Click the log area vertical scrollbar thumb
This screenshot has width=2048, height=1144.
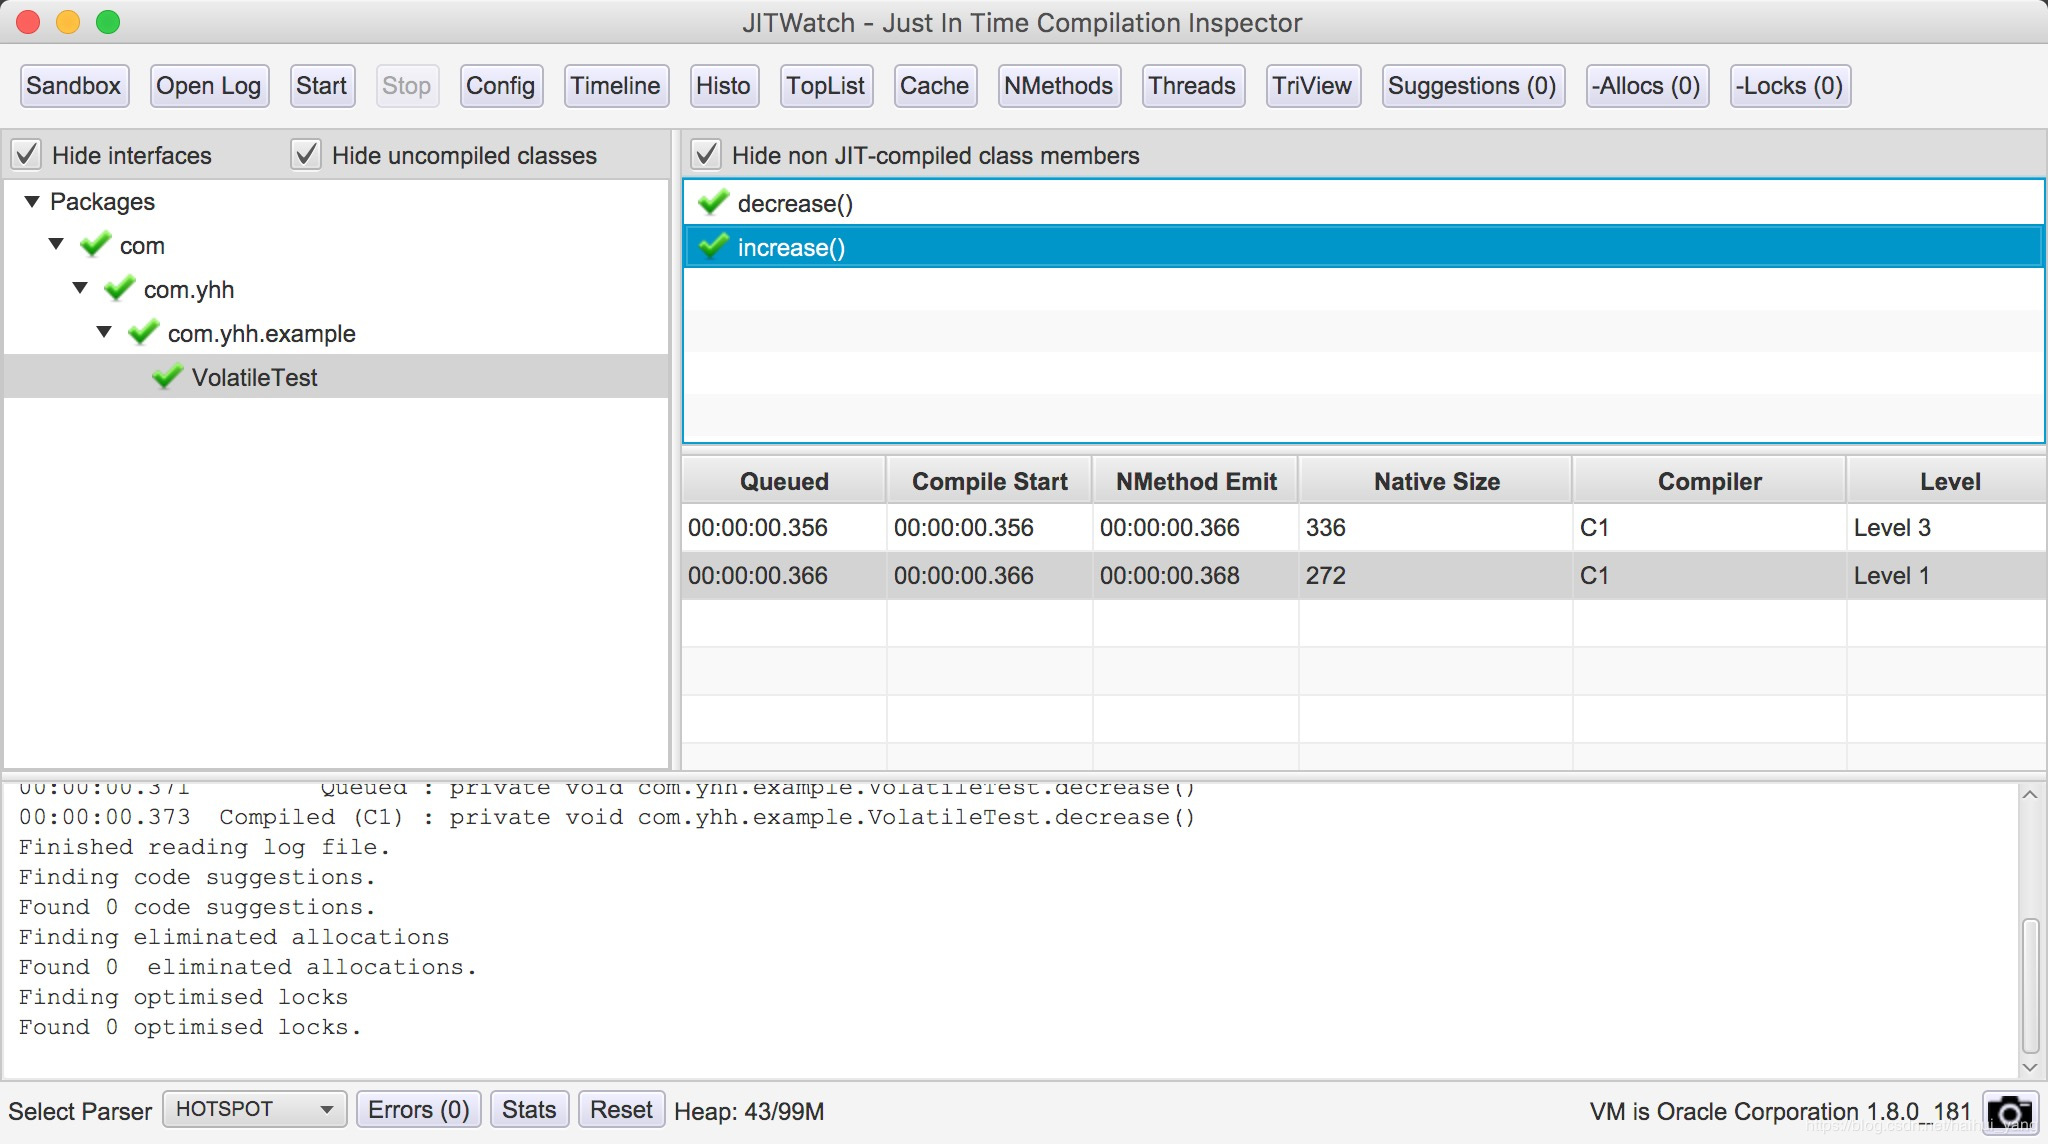tap(2030, 985)
